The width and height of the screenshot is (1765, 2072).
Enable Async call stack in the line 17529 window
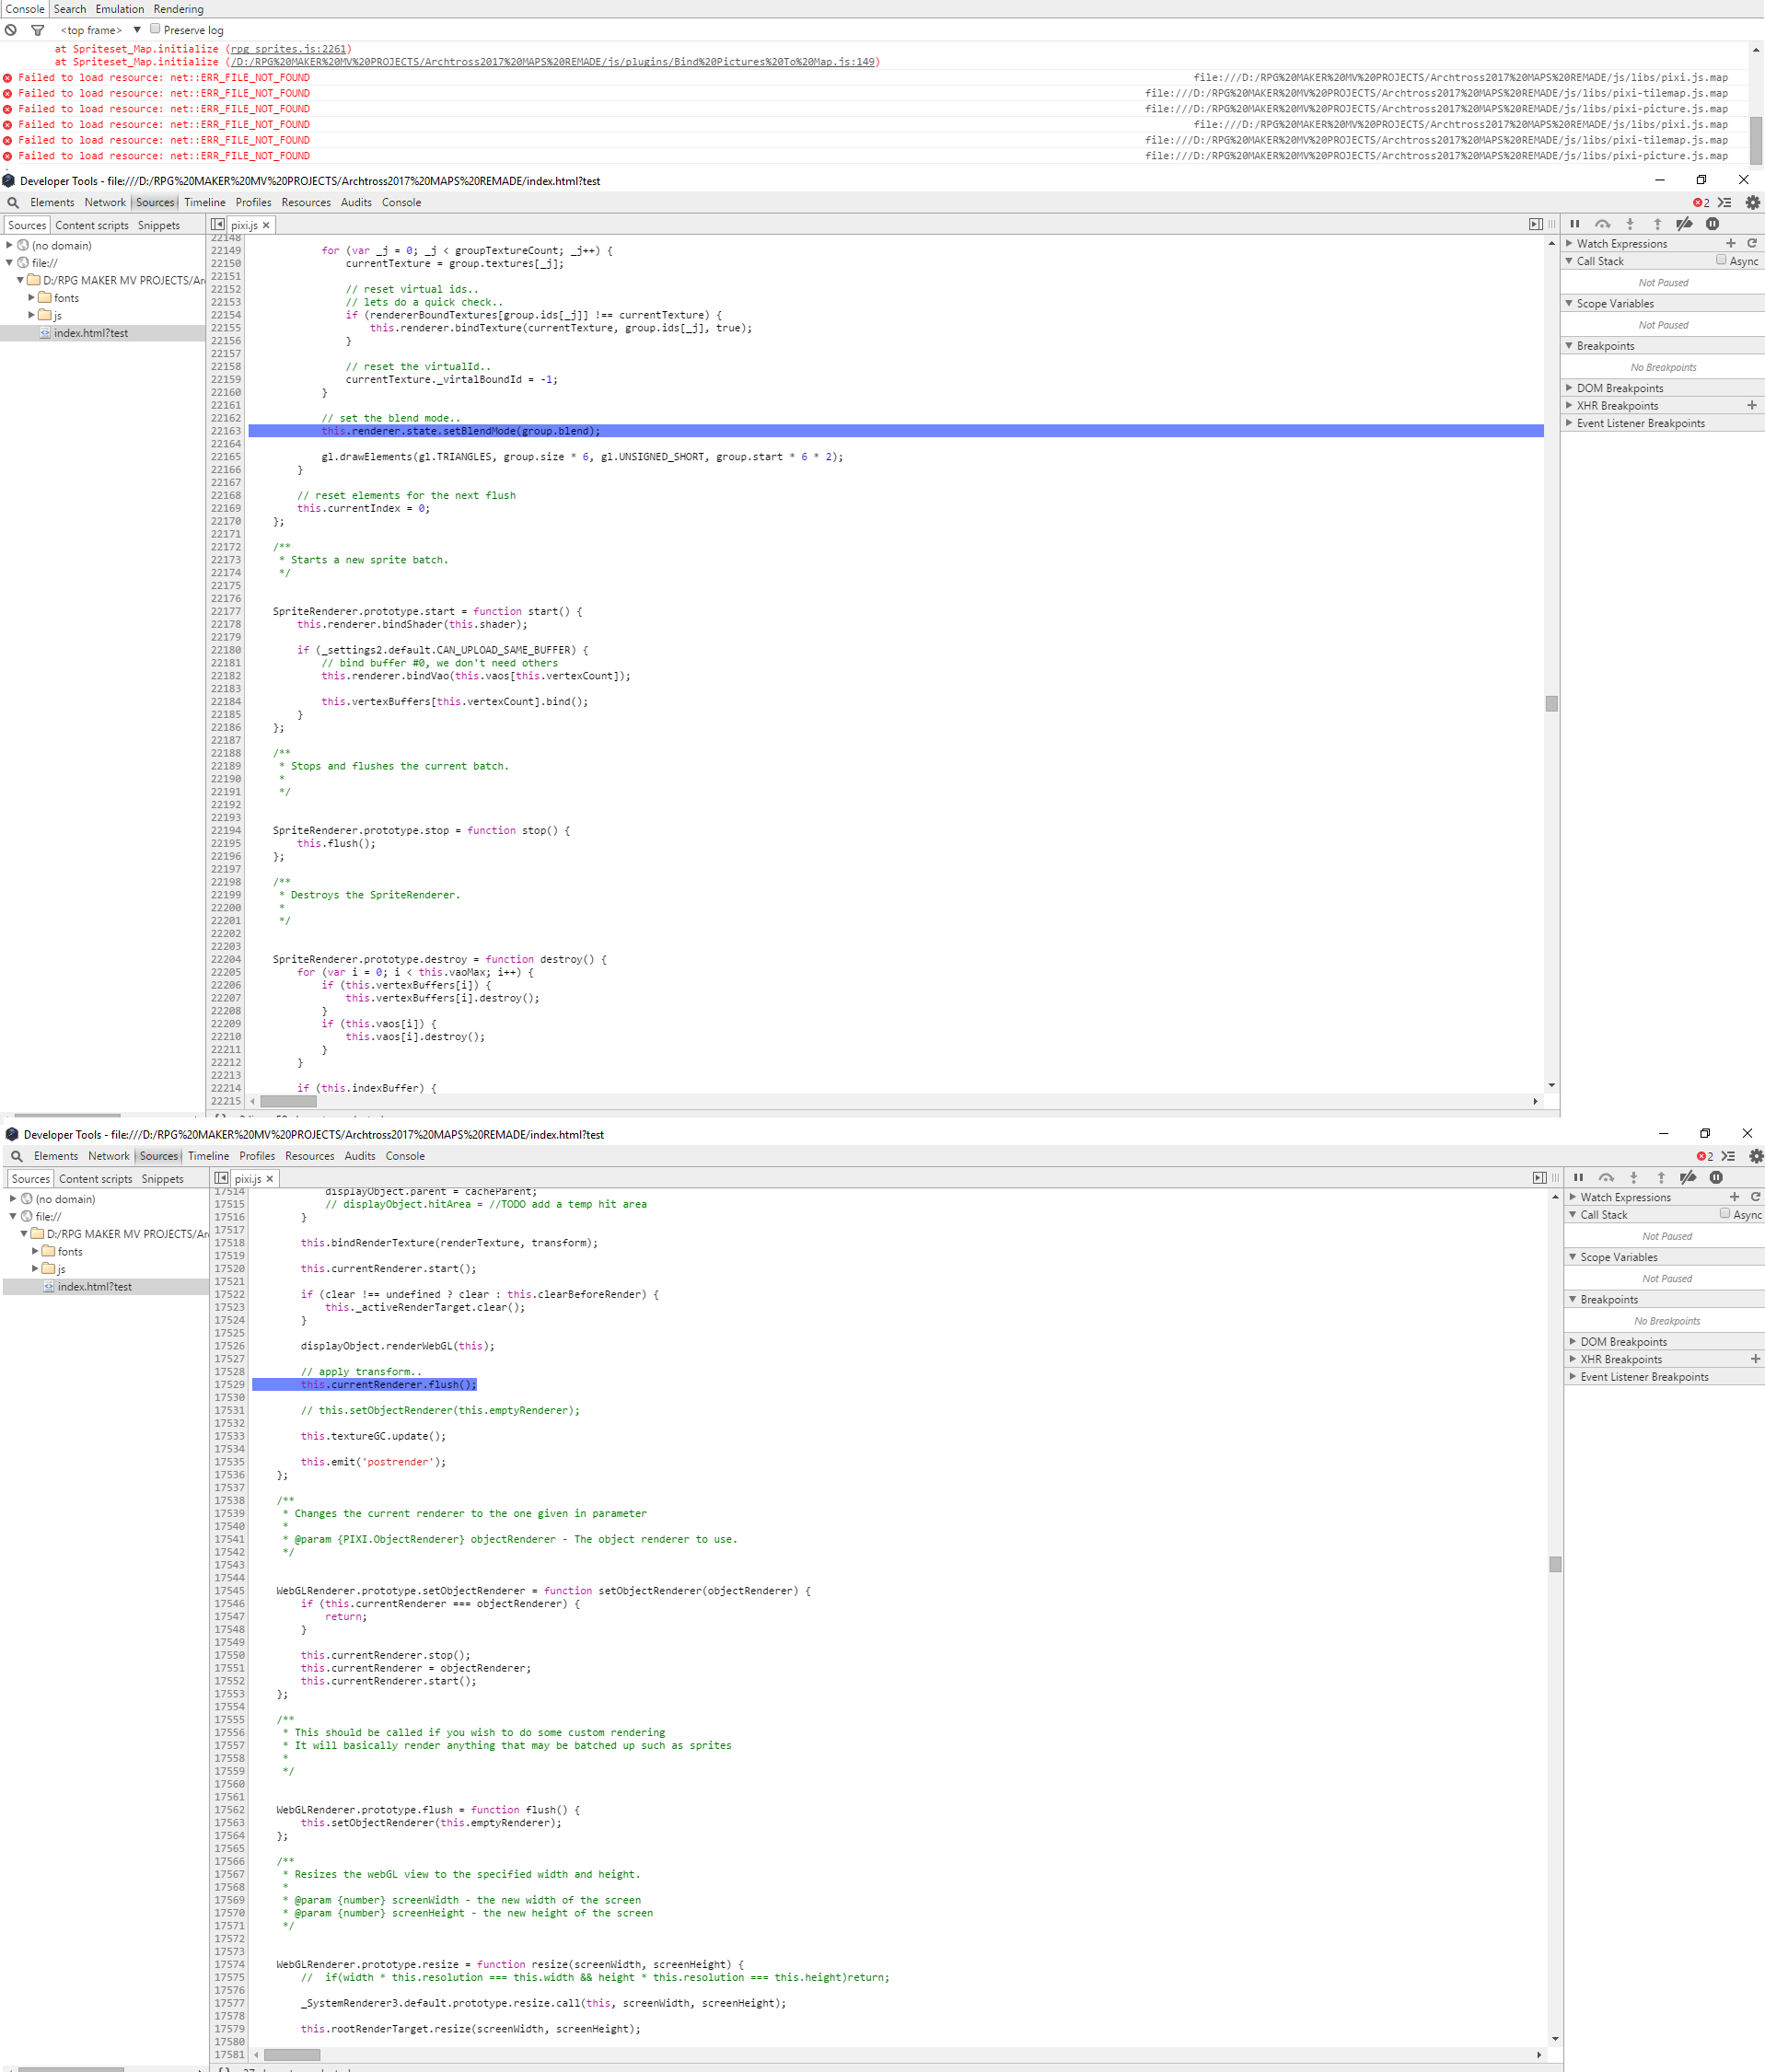pos(1725,1214)
